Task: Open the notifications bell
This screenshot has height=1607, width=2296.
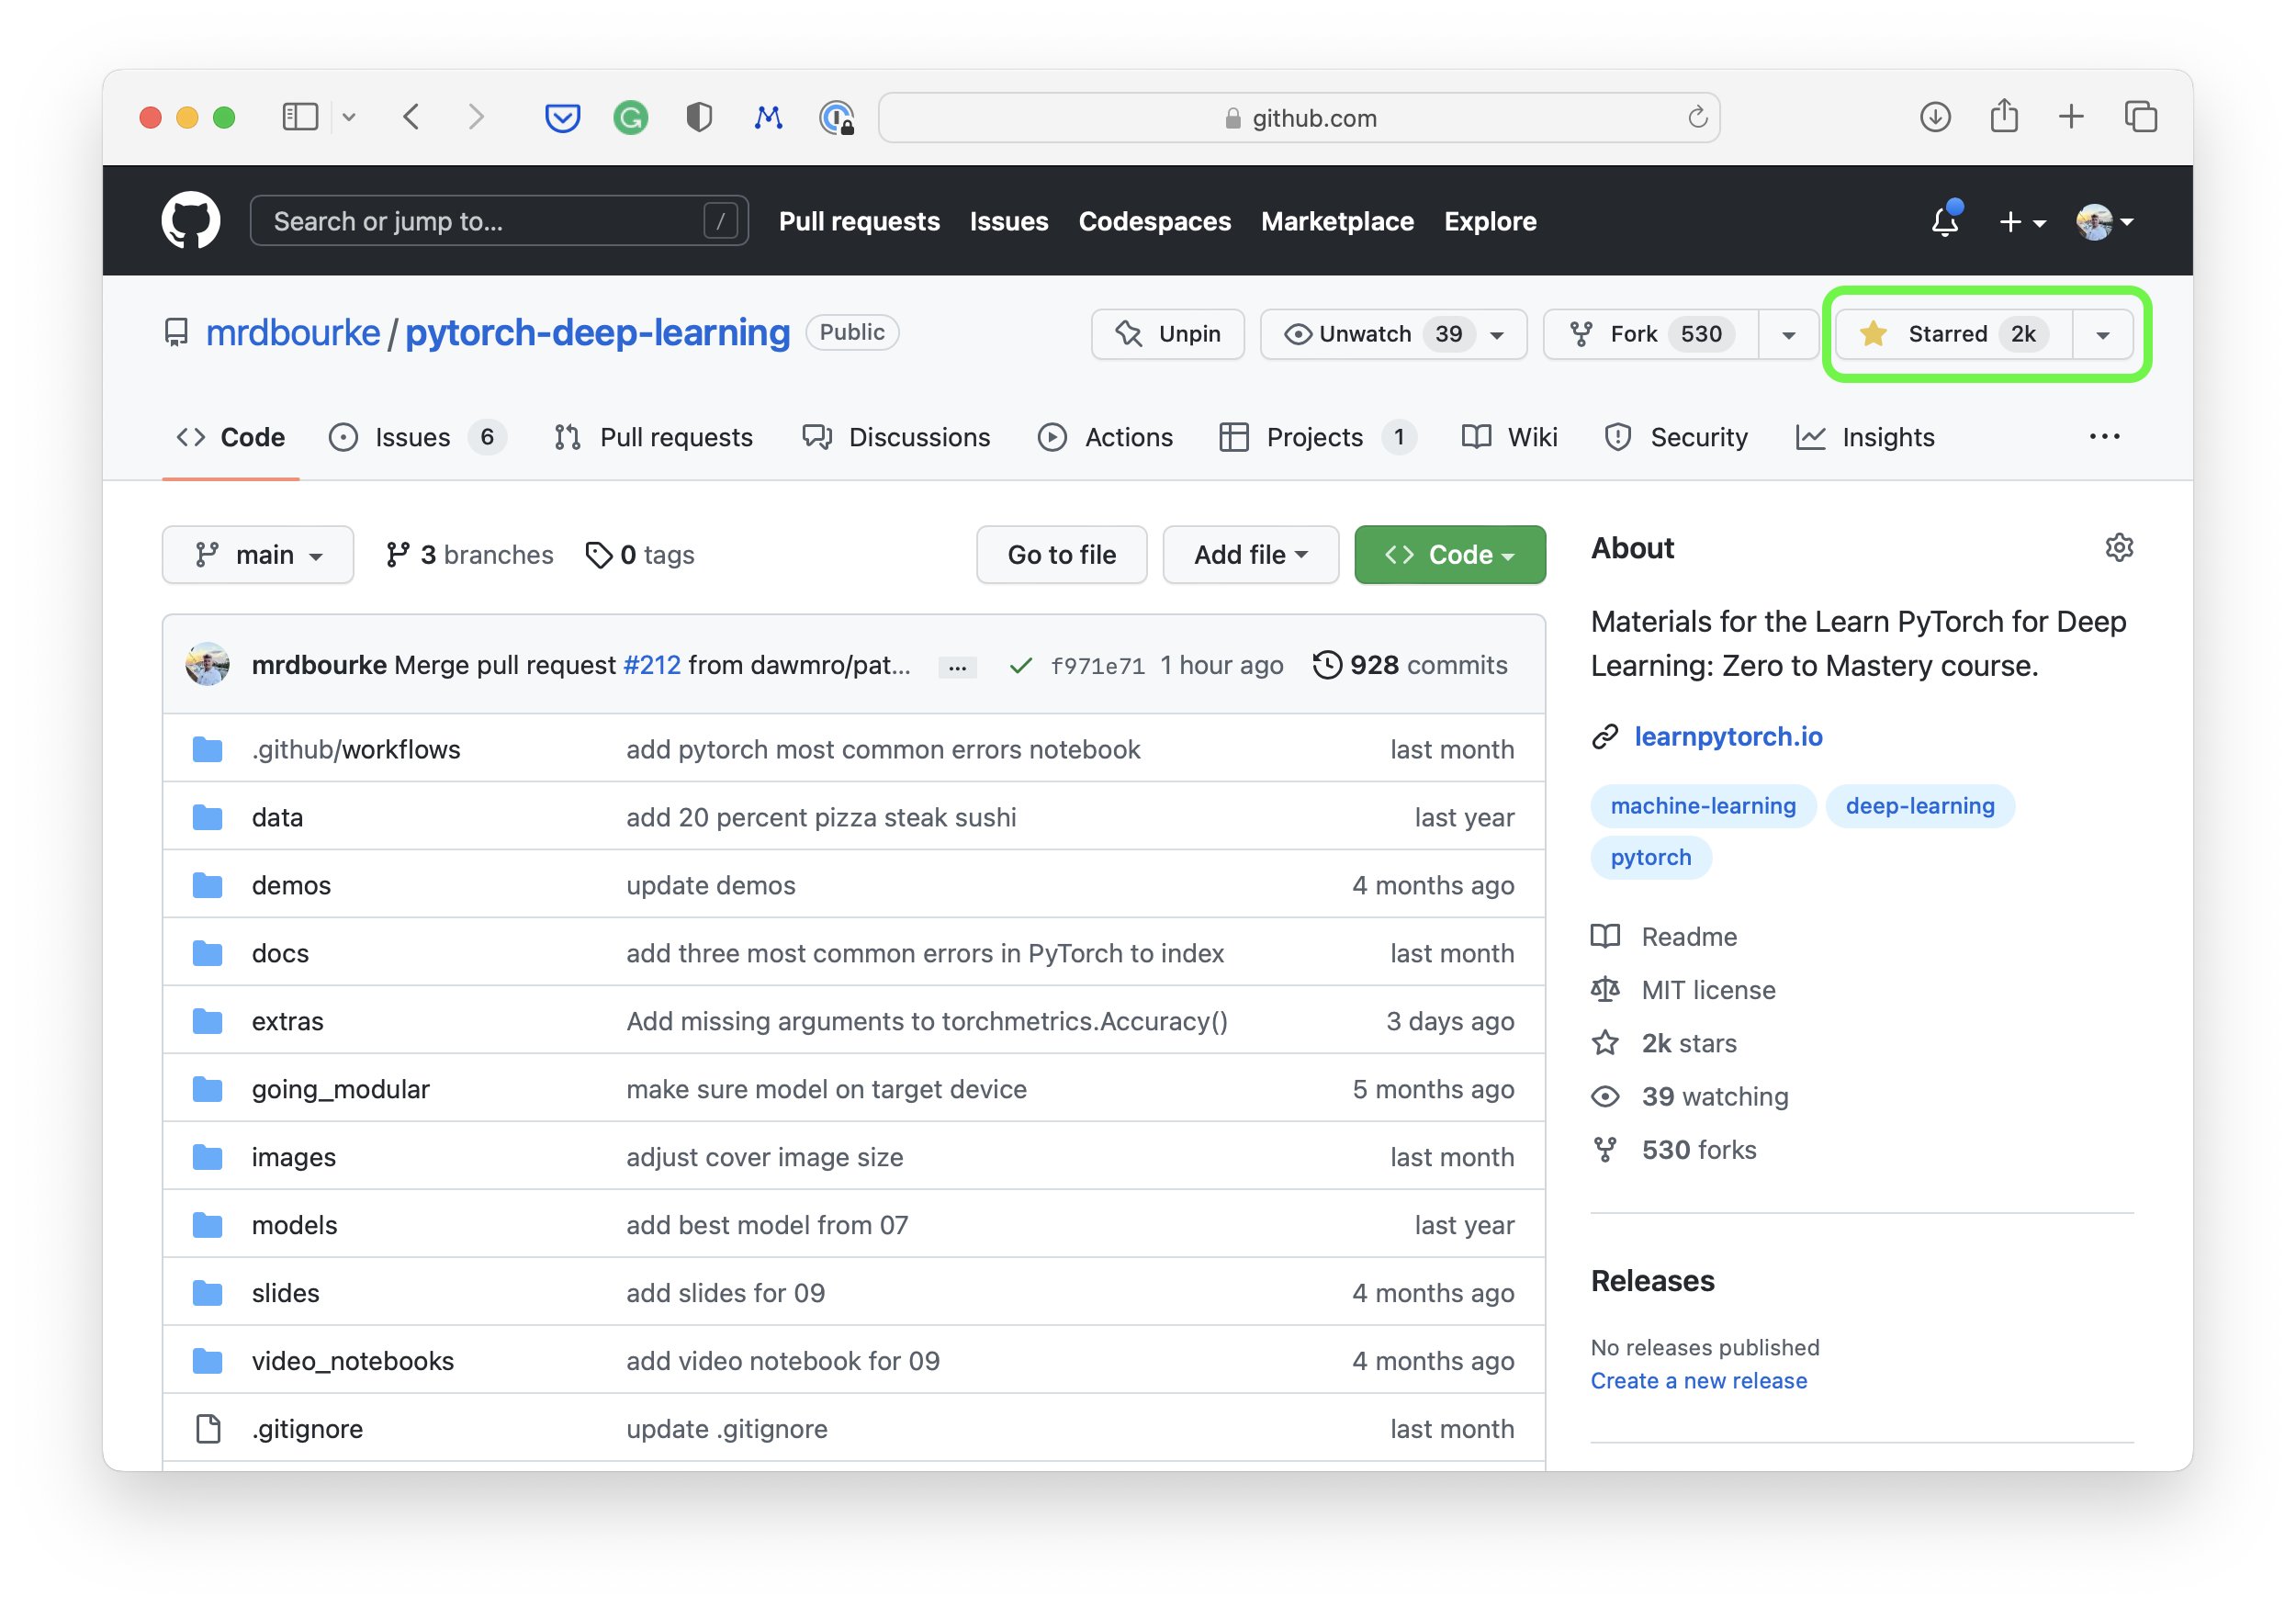Action: [1943, 221]
